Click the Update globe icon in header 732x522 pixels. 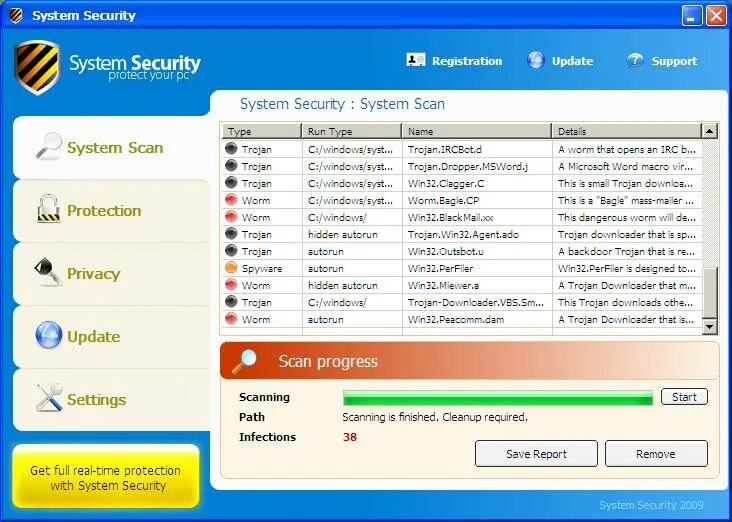click(535, 60)
